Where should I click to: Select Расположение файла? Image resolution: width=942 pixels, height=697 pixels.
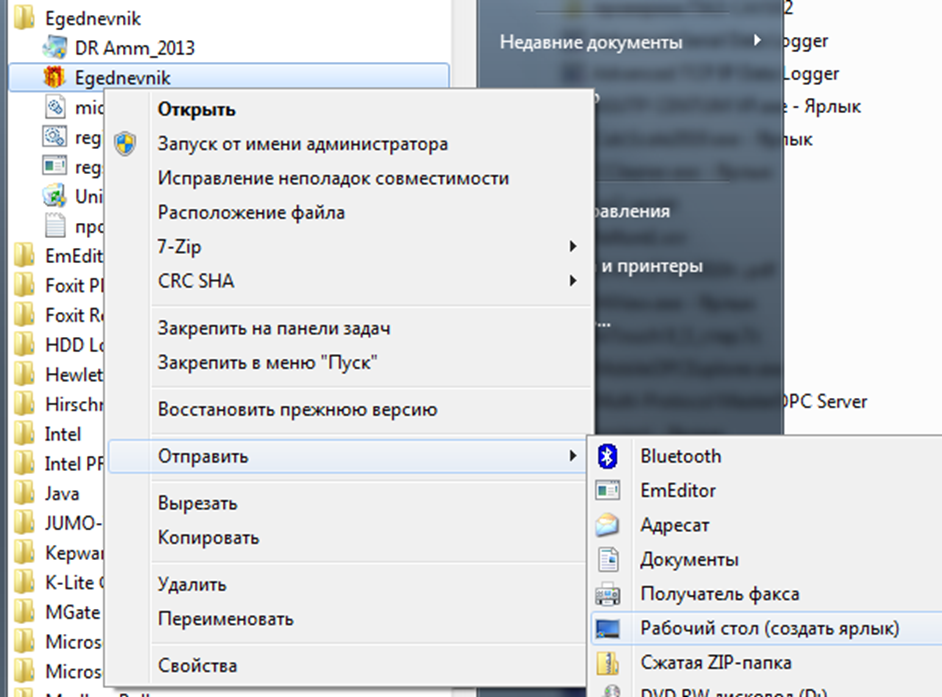click(251, 213)
